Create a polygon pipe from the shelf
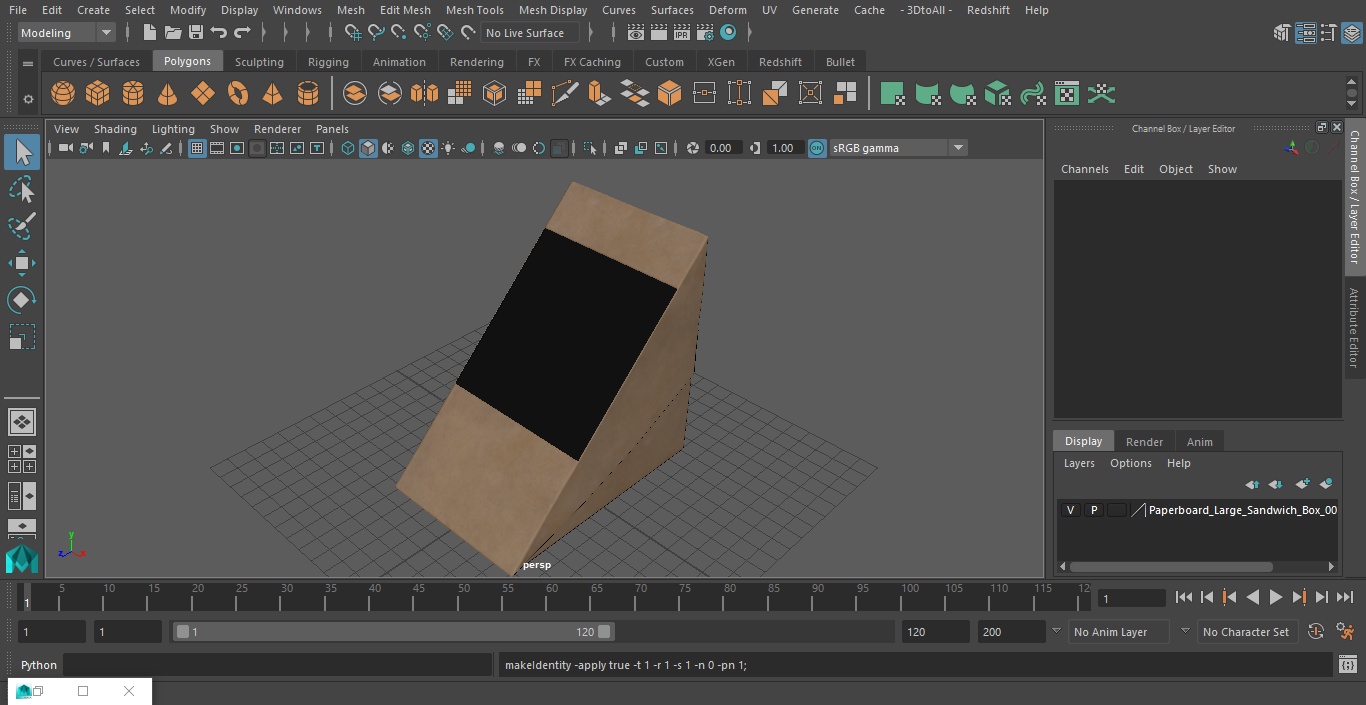The width and height of the screenshot is (1366, 705). [308, 94]
